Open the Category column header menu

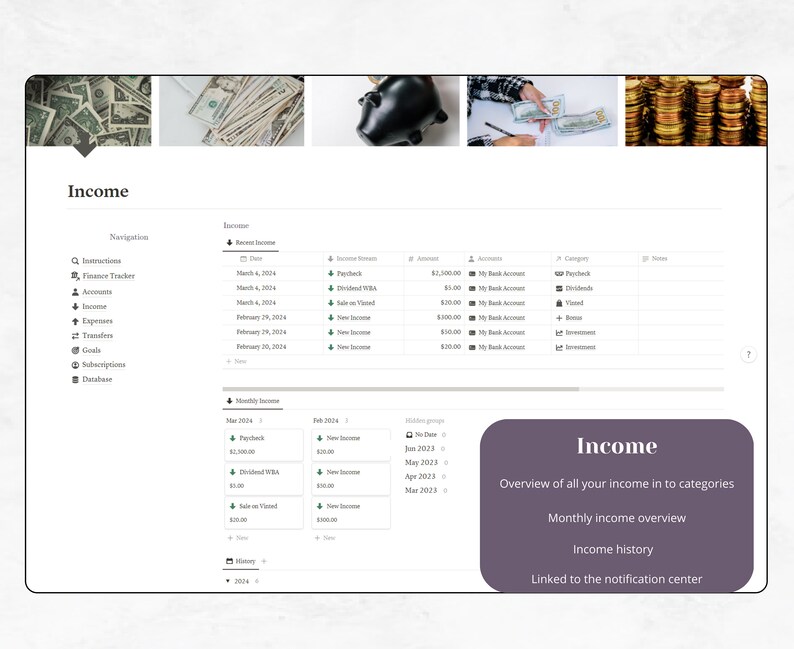[594, 259]
